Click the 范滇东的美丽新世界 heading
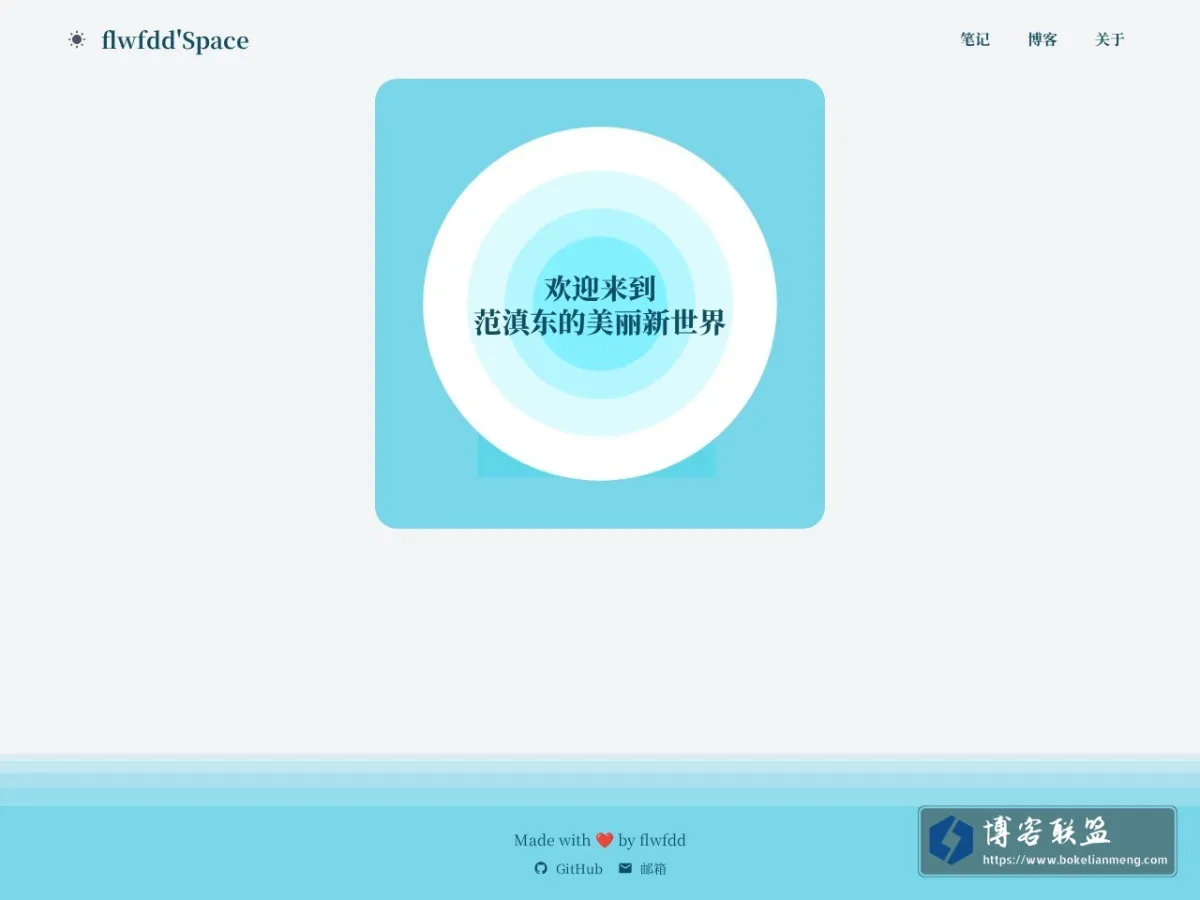 600,323
